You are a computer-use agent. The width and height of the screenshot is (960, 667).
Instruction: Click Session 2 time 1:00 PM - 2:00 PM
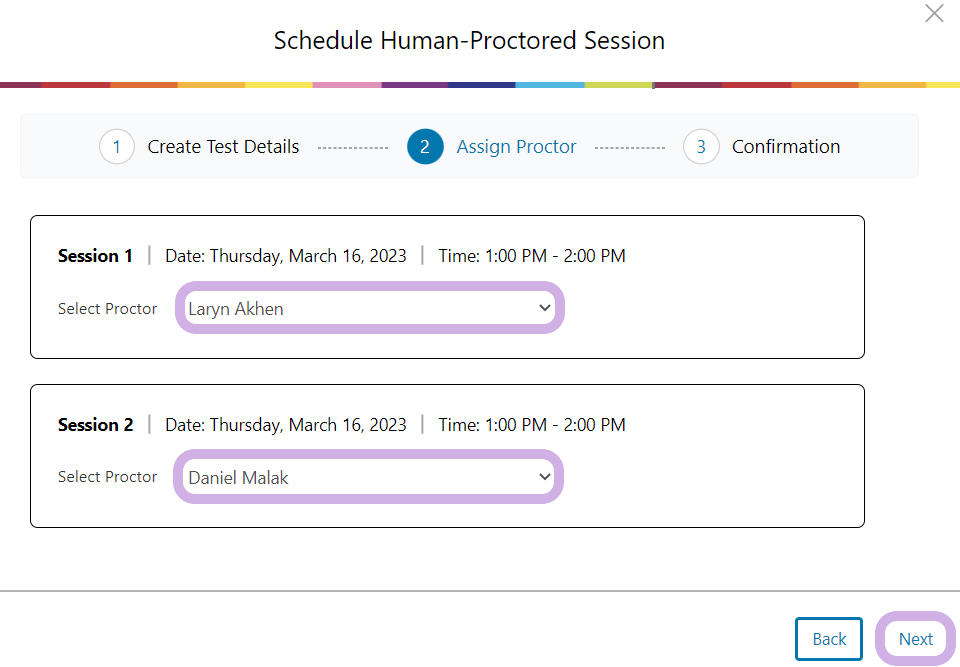coord(532,425)
